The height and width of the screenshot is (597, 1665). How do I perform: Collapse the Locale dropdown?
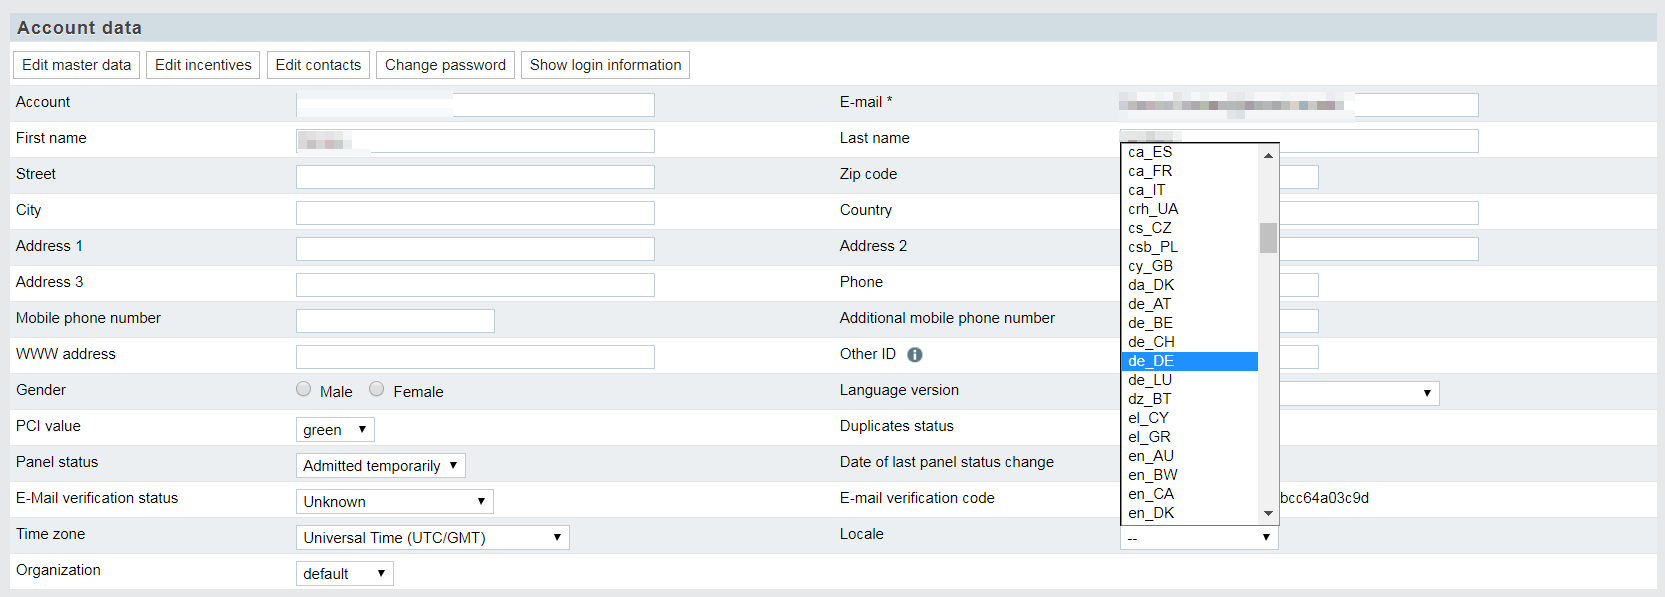pos(1199,538)
